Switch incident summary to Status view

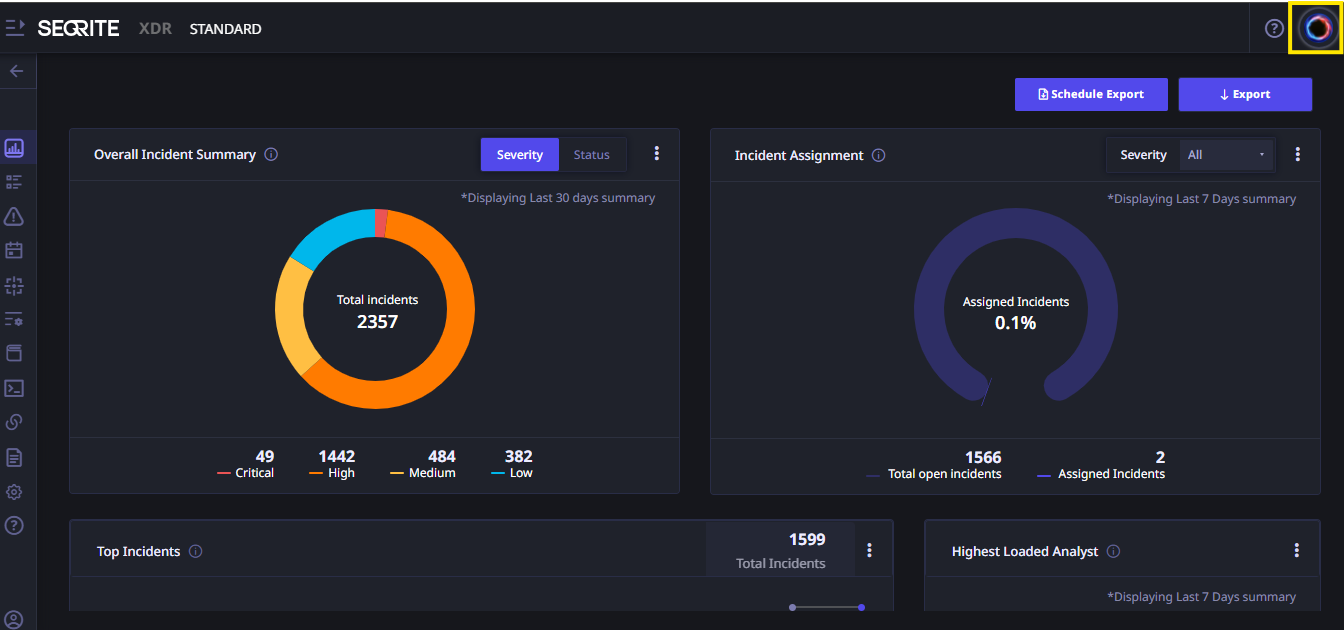tap(591, 155)
